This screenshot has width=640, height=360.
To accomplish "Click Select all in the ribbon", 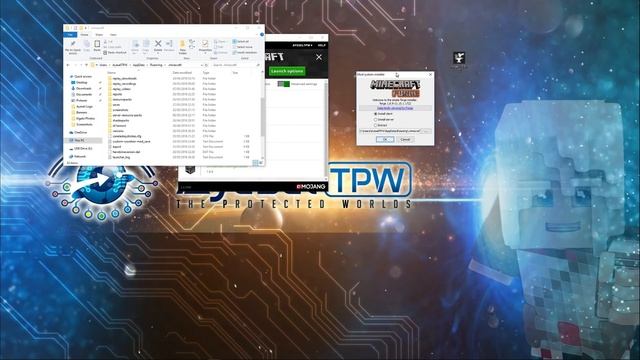I will coord(241,41).
